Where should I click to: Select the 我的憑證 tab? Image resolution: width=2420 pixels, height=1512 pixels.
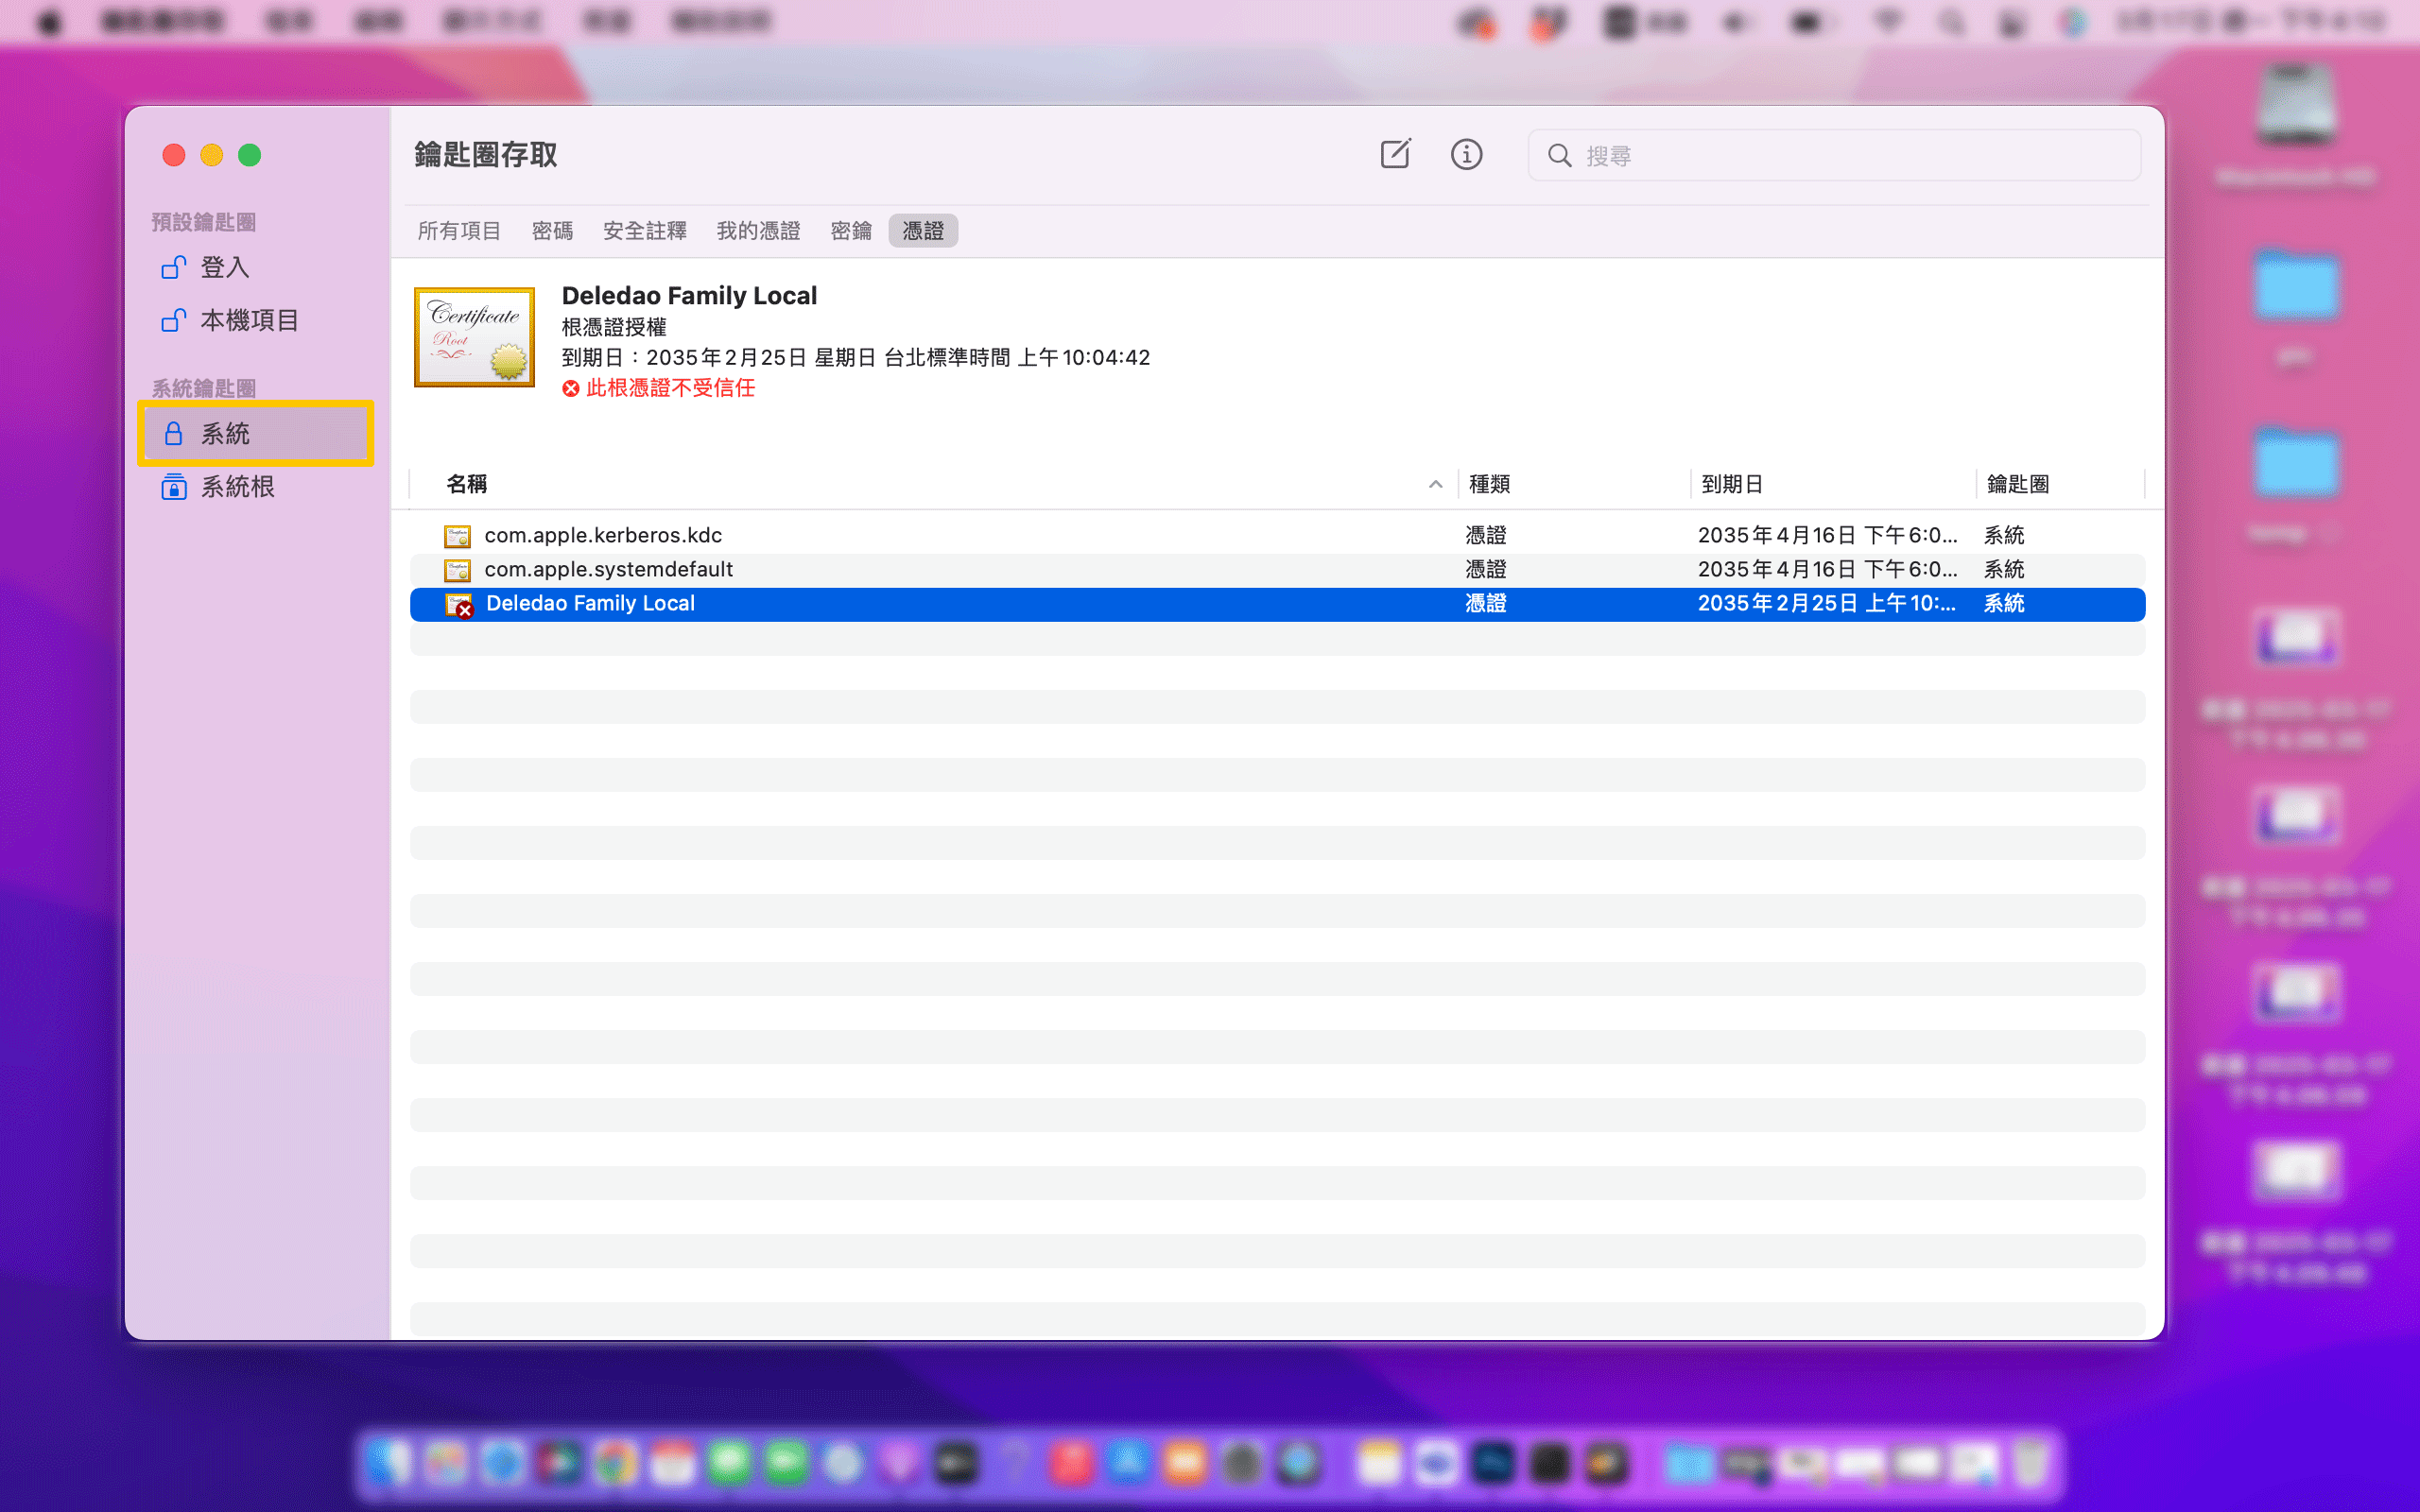point(758,231)
